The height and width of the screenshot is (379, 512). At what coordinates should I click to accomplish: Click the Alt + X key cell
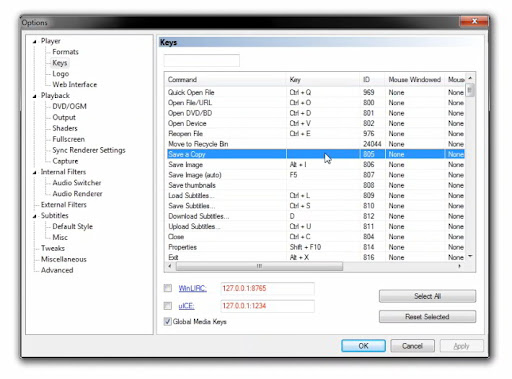pos(323,257)
